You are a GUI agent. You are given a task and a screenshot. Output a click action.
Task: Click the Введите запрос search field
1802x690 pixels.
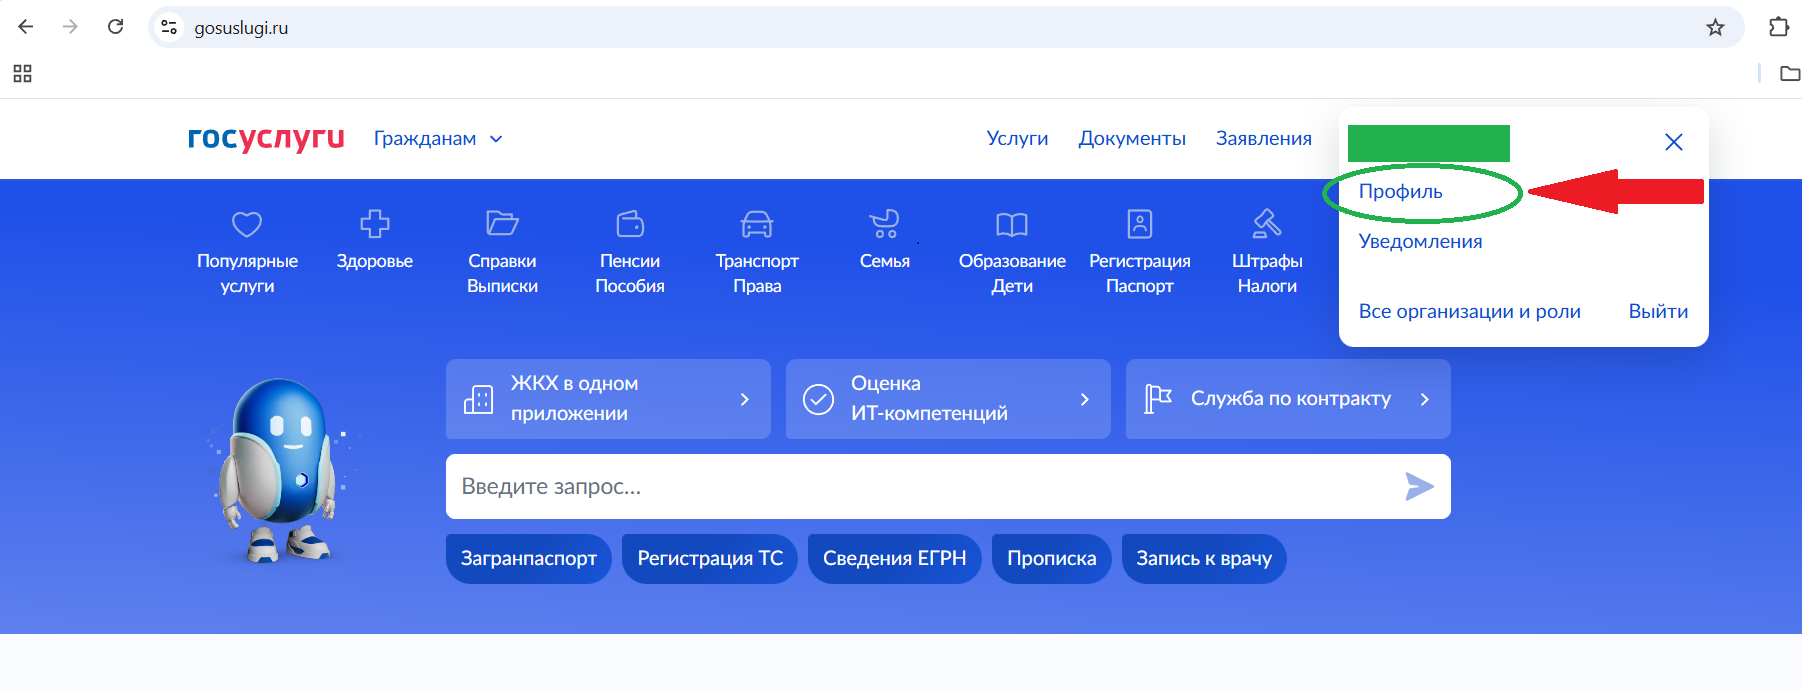point(920,487)
